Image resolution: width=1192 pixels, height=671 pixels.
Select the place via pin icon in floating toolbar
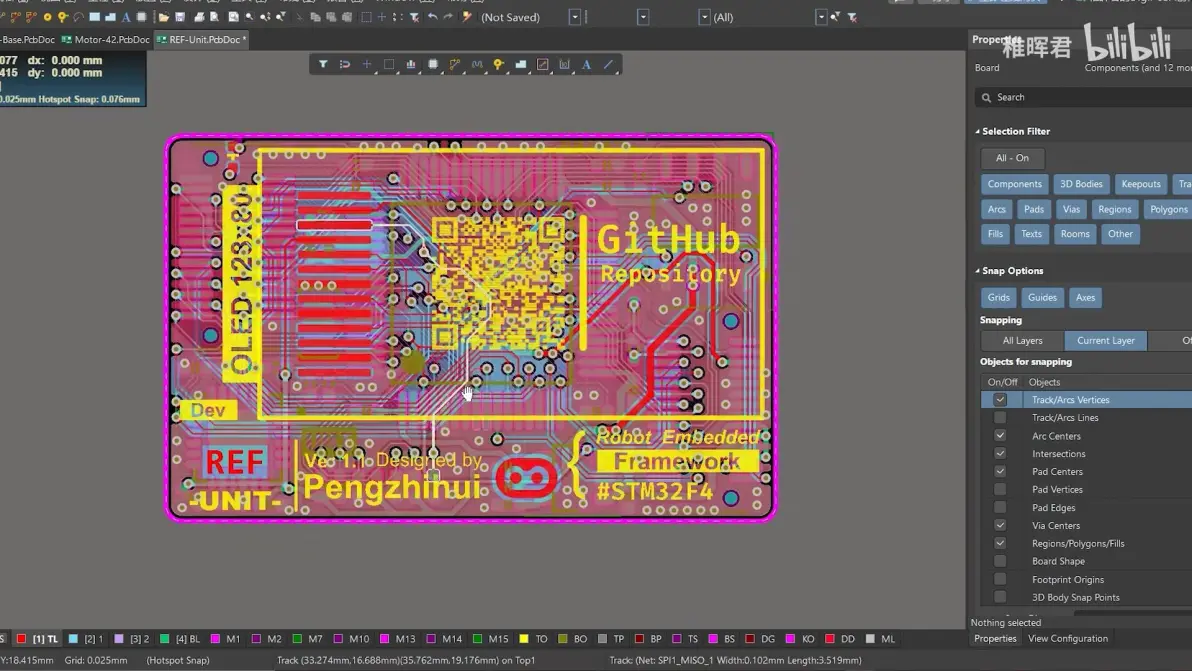click(x=499, y=65)
